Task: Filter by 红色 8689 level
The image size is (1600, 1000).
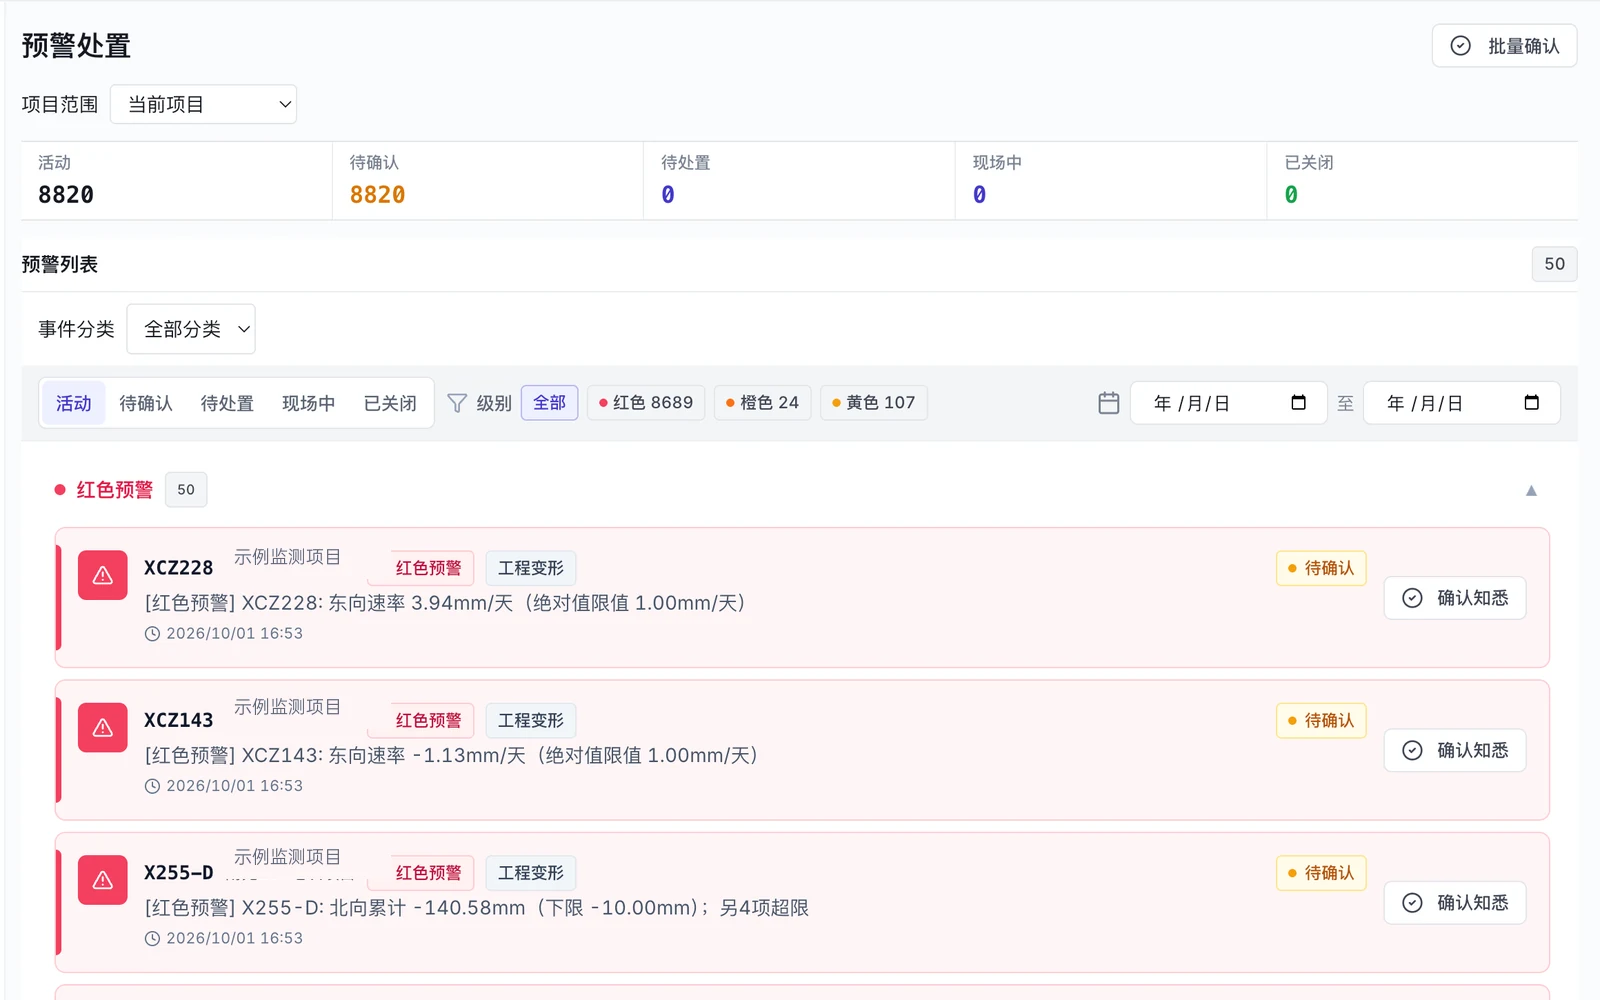Action: click(x=646, y=402)
